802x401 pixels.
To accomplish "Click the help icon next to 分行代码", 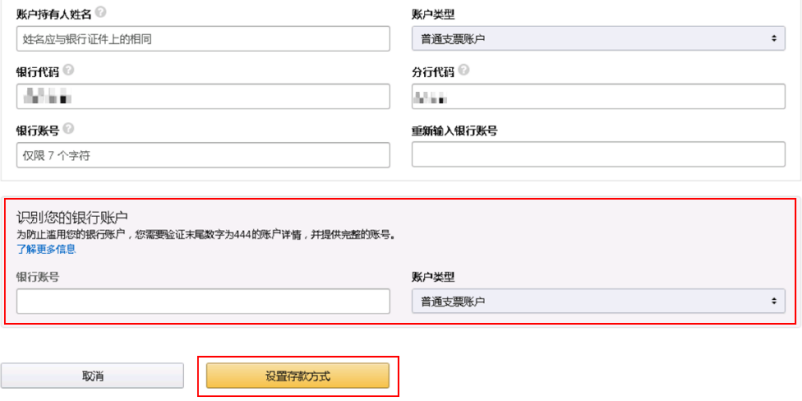I will (464, 71).
